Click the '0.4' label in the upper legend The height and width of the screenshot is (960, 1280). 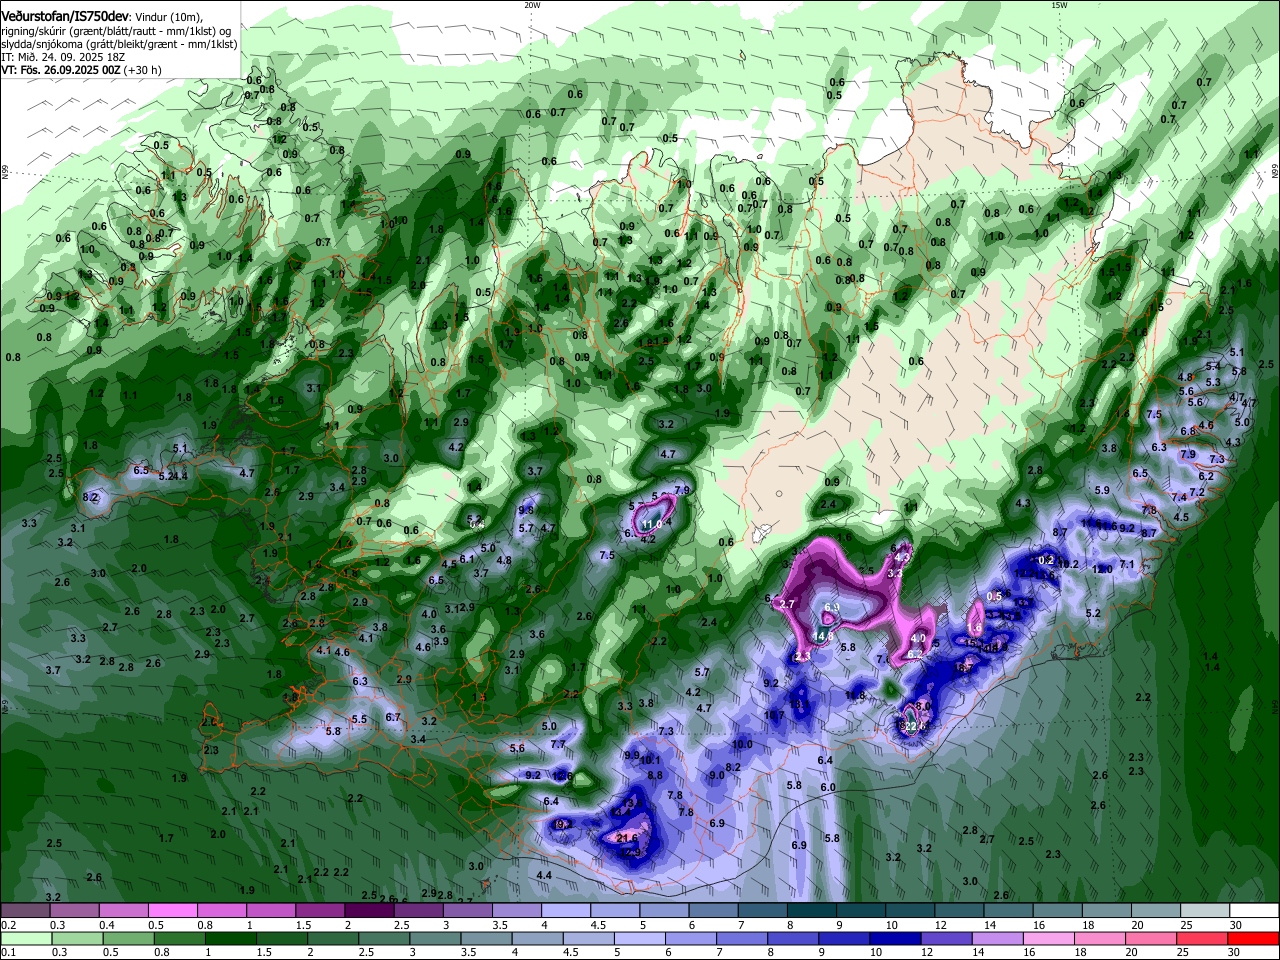[107, 925]
